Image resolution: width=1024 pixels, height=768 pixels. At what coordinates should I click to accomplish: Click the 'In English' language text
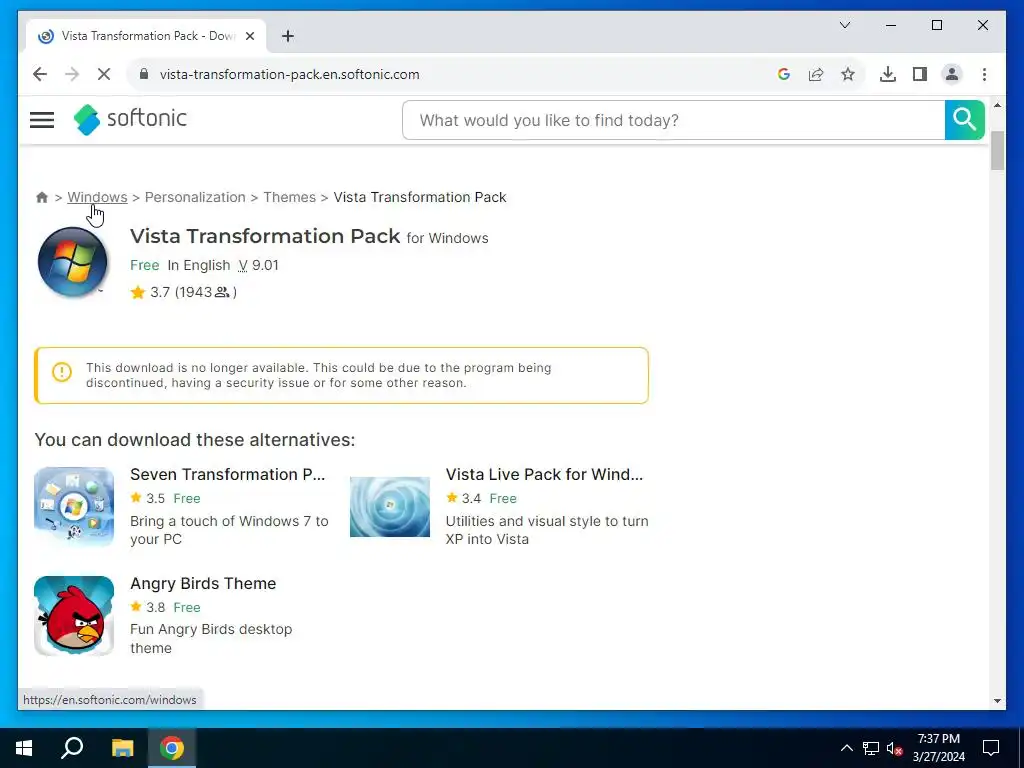tap(199, 265)
